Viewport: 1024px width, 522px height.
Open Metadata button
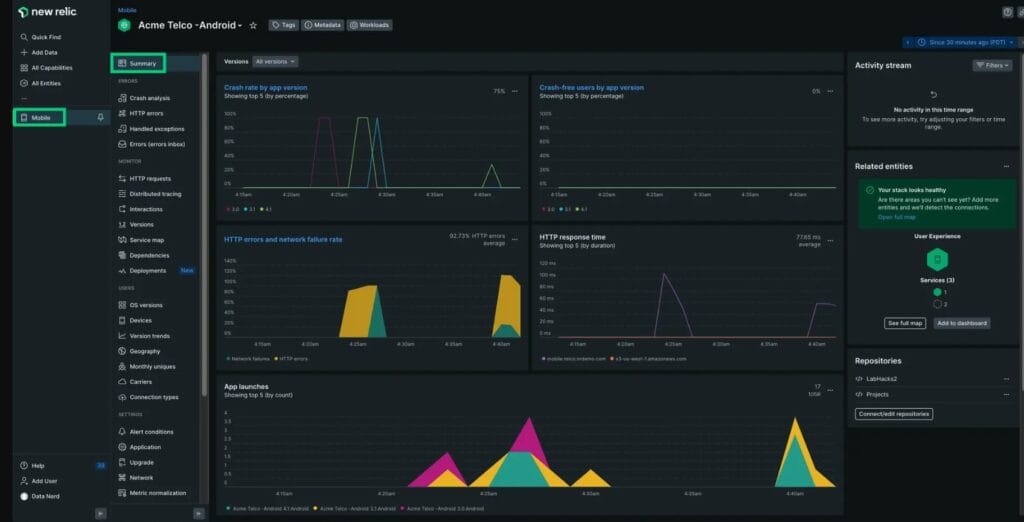click(x=323, y=25)
